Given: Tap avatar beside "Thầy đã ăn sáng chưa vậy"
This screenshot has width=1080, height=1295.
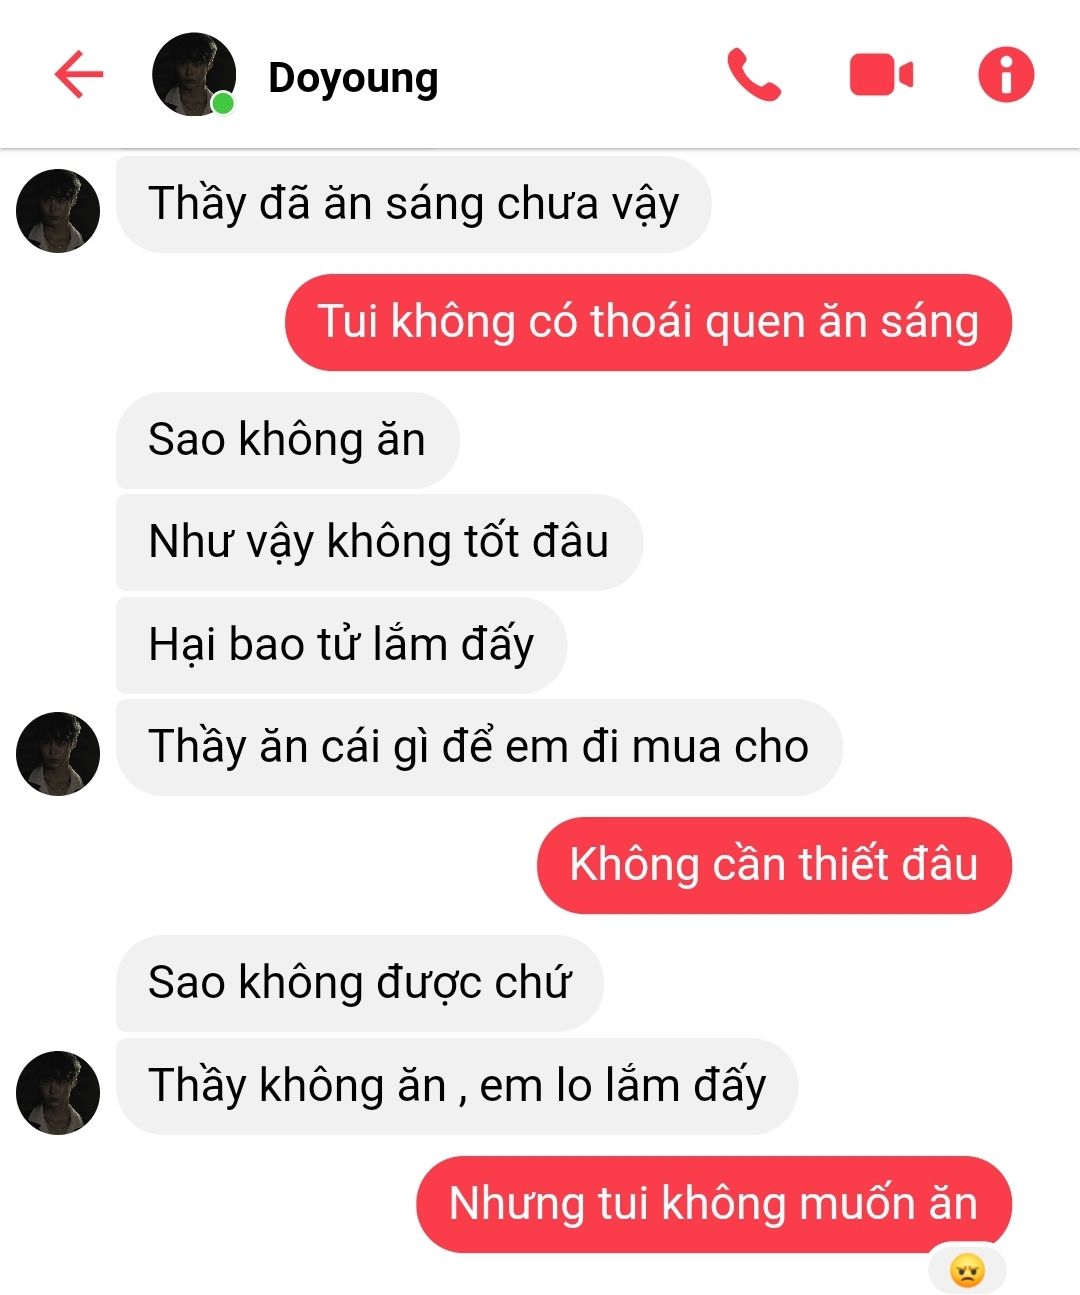Looking at the screenshot, I should [x=58, y=211].
